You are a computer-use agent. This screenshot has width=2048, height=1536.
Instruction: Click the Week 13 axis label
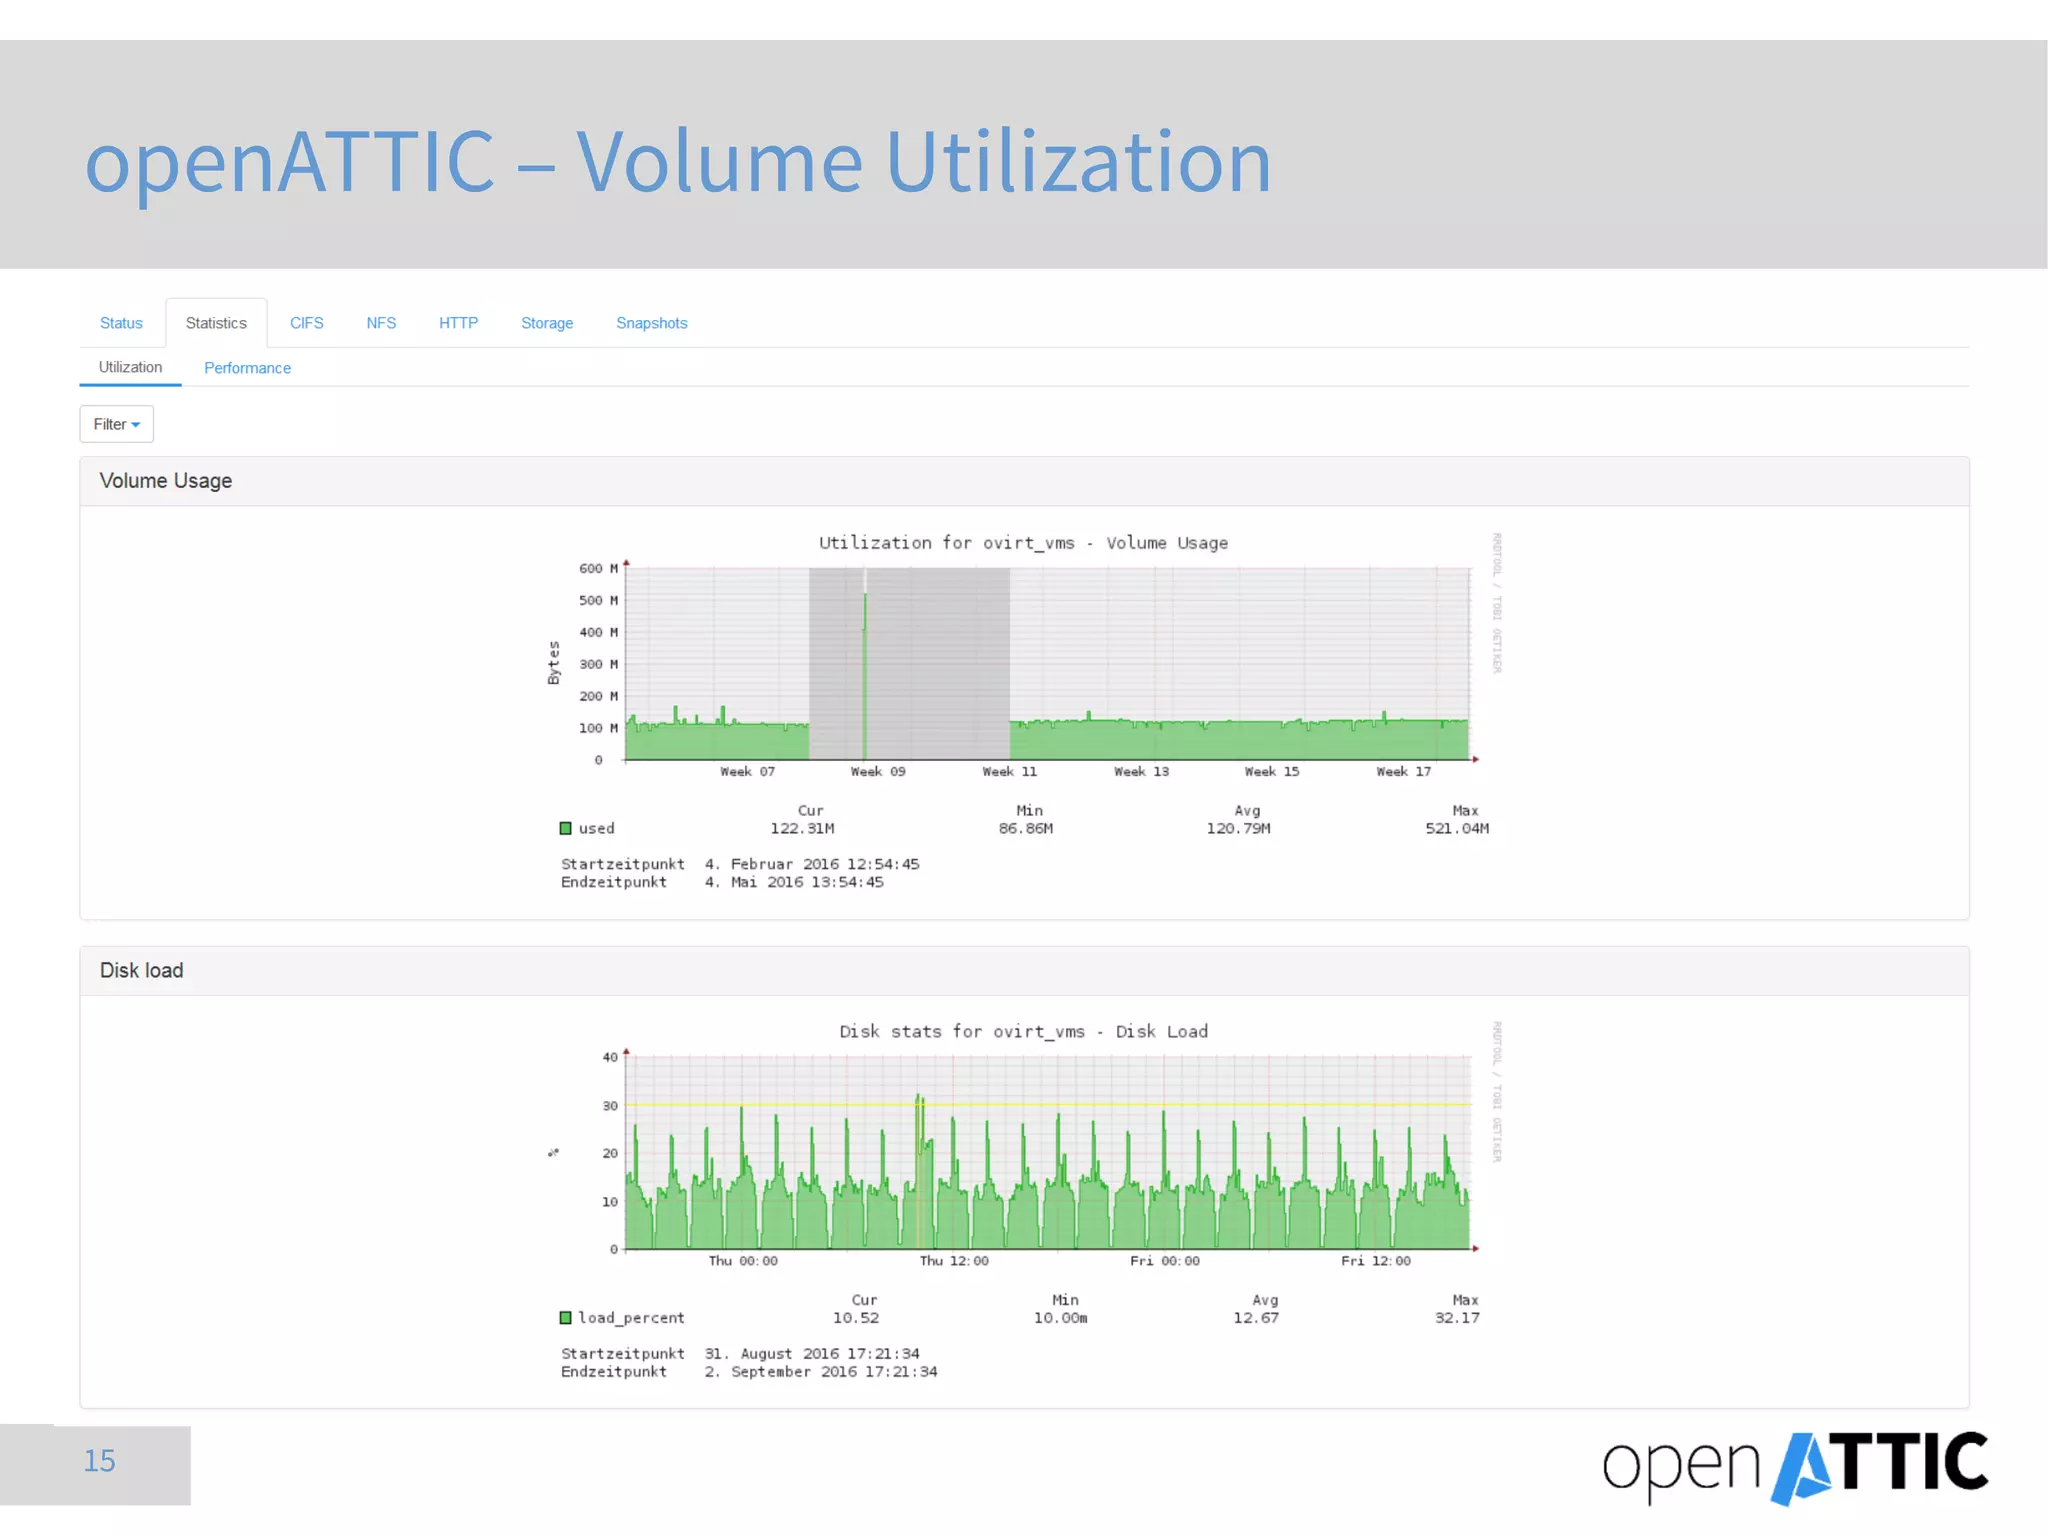1141,771
